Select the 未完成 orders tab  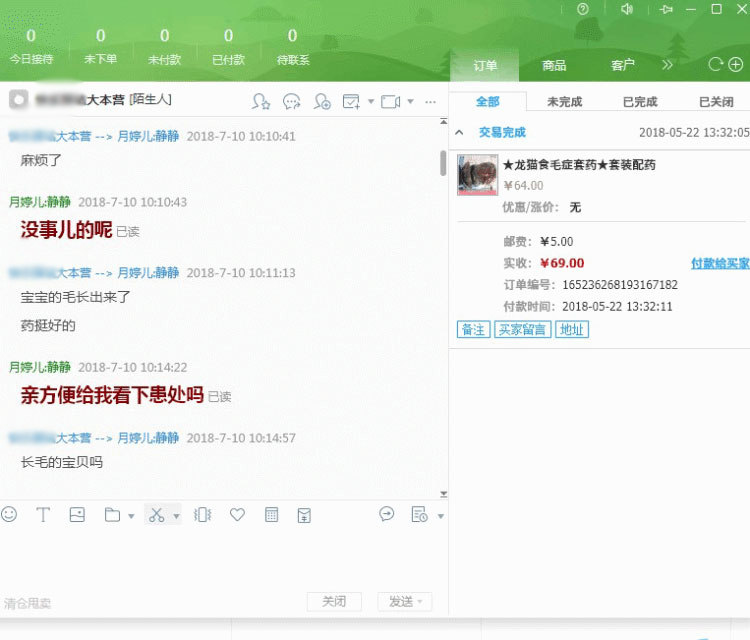(564, 102)
